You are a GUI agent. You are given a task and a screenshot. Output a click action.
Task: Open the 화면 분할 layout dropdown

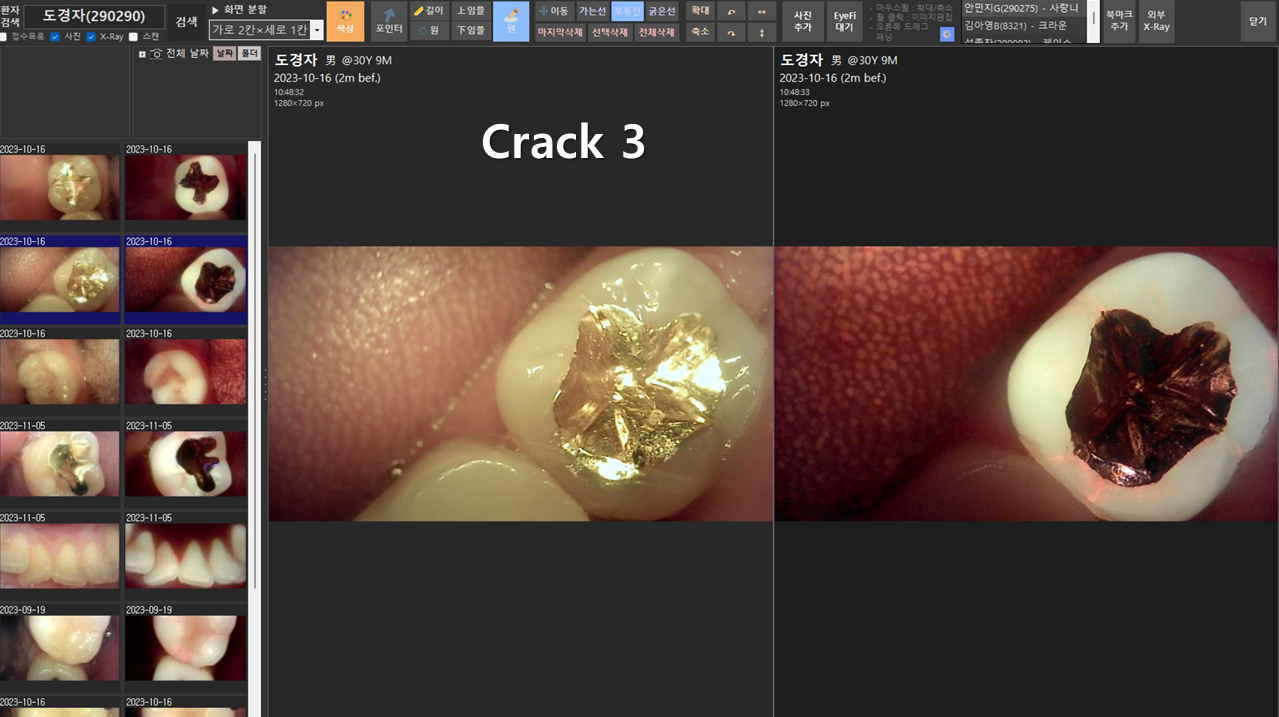point(266,30)
